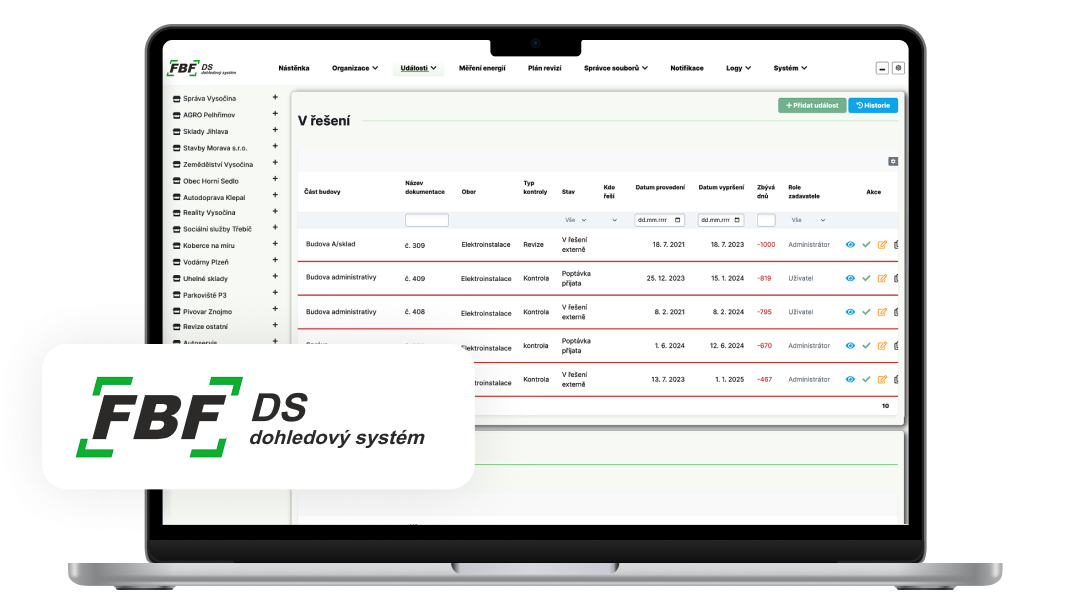Click the -1000 remaining days value
The height and width of the screenshot is (616, 1072).
[766, 245]
